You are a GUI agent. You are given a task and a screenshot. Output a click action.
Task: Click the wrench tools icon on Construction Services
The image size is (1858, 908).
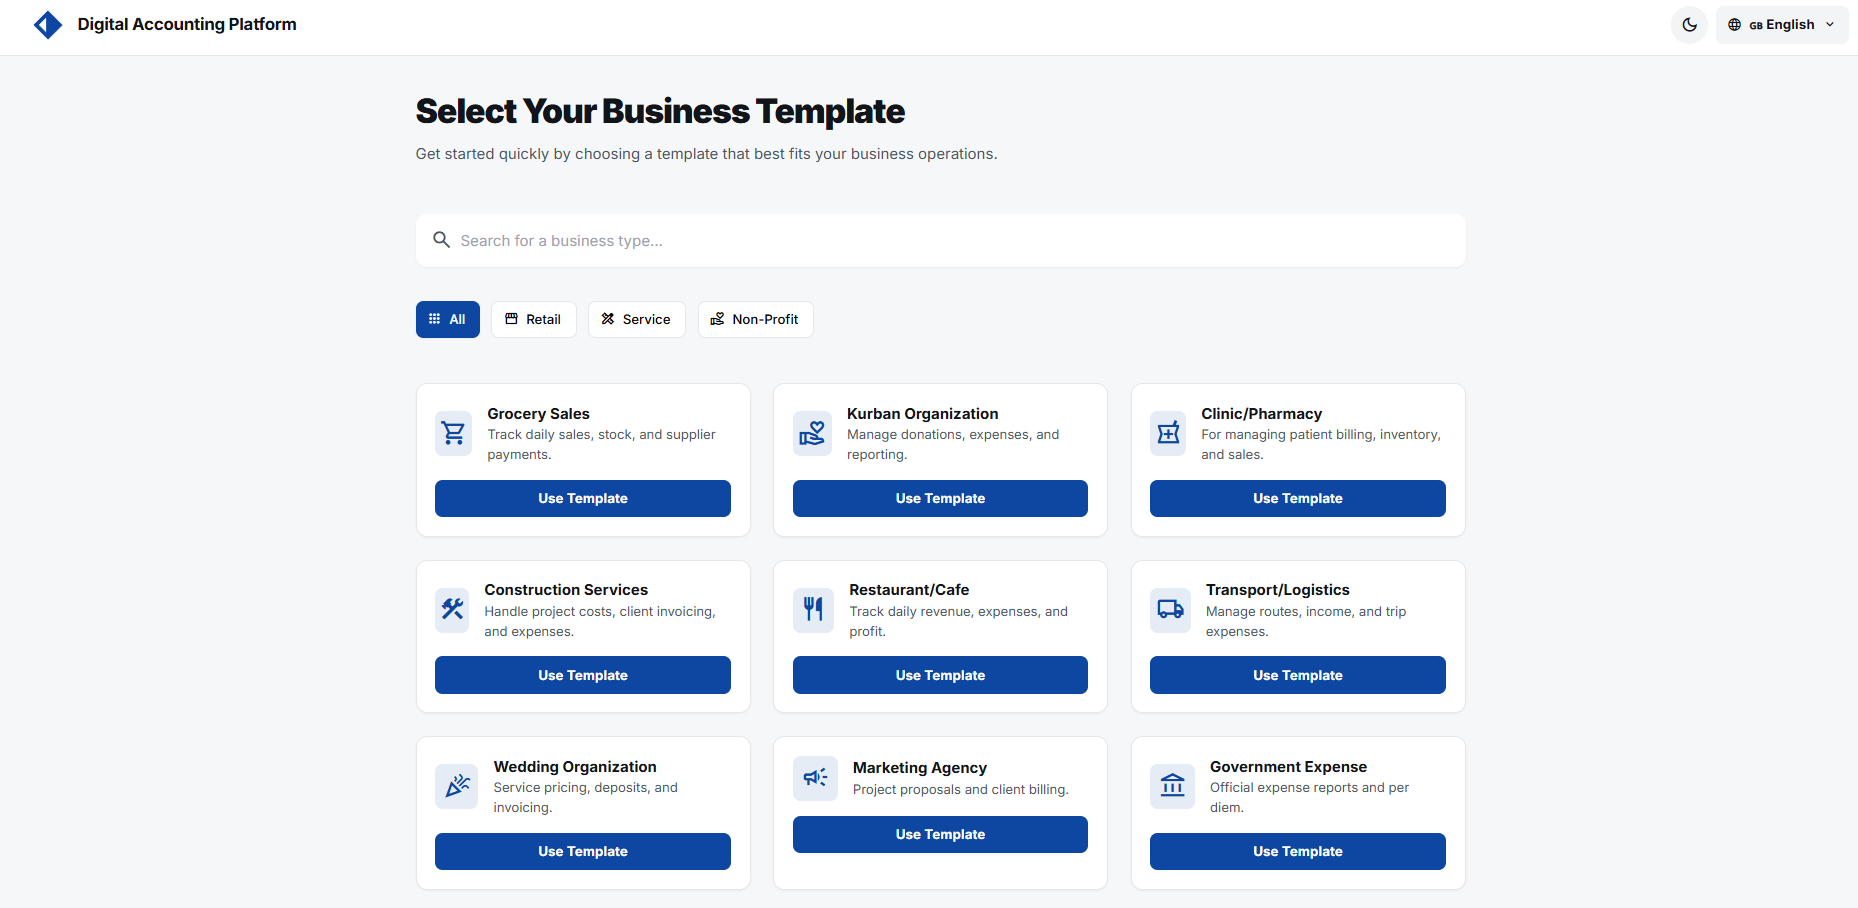pos(452,610)
